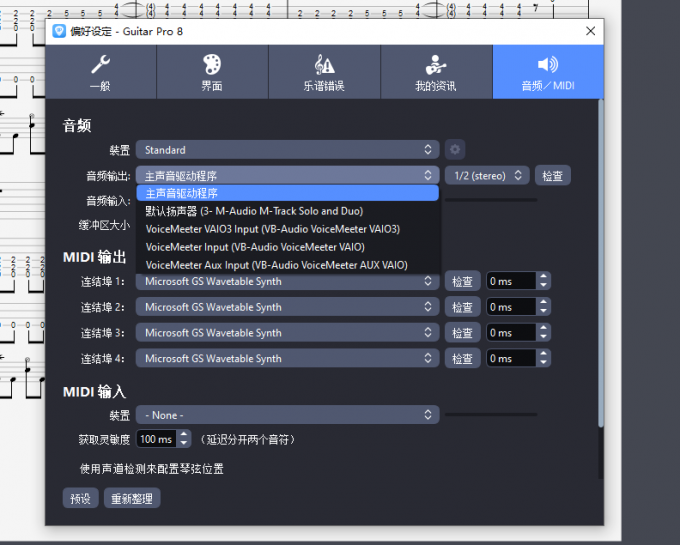Image resolution: width=680 pixels, height=545 pixels.
Task: Switch to the 我的资讯 tab
Action: [x=436, y=72]
